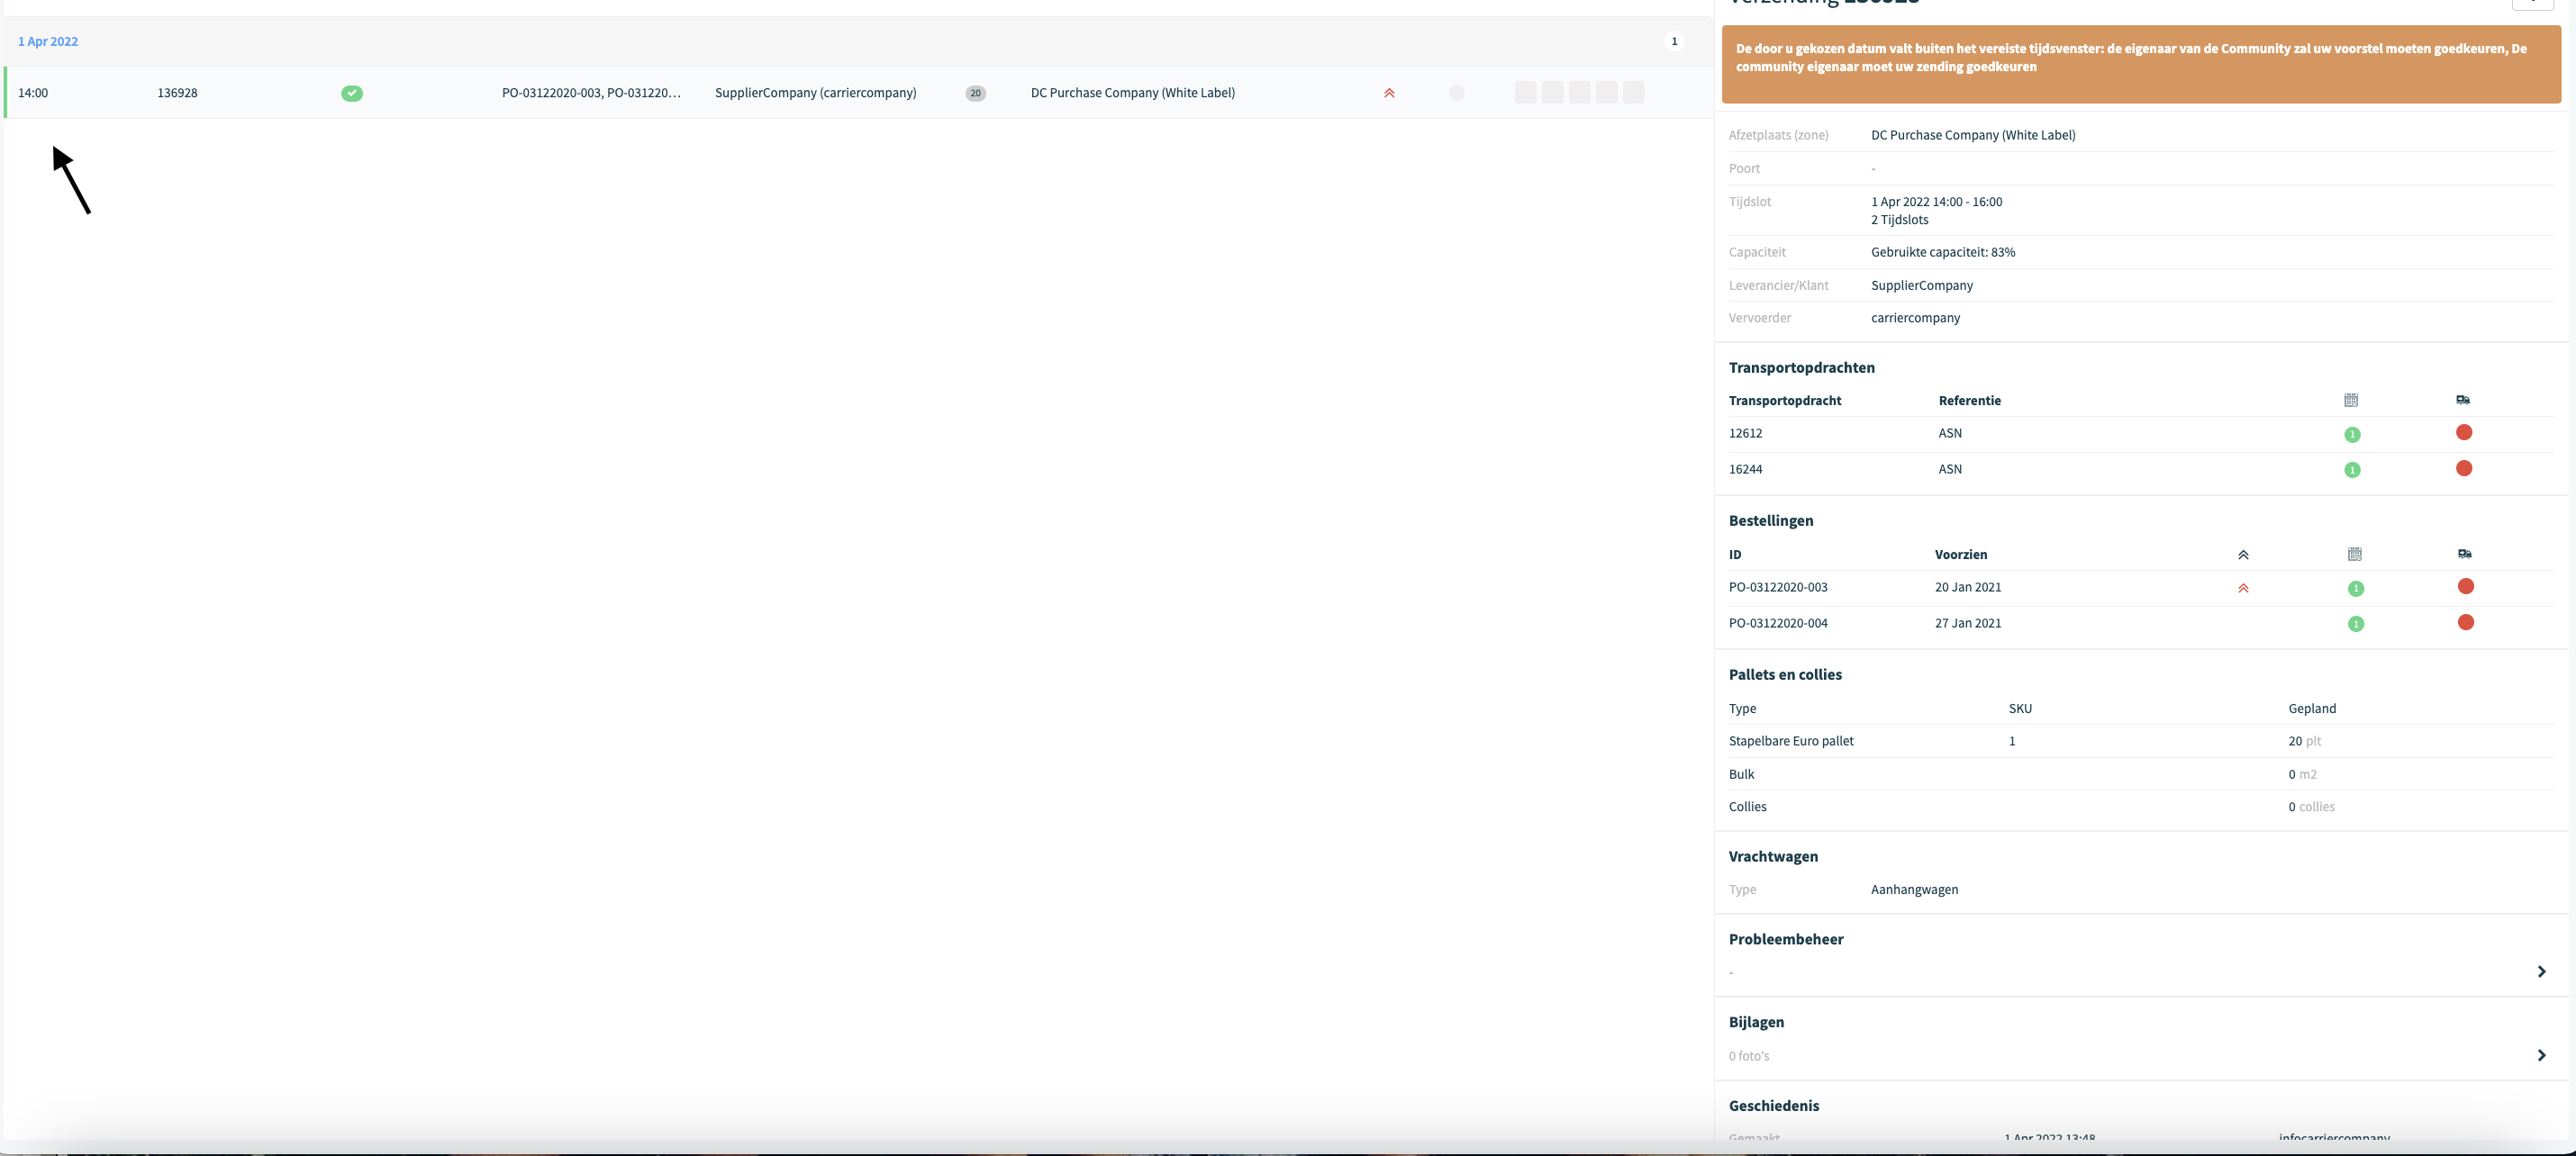Viewport: 2576px width, 1156px height.
Task: Click the count badge 1 beside the 1 Apr 2022 header
Action: coord(1674,41)
